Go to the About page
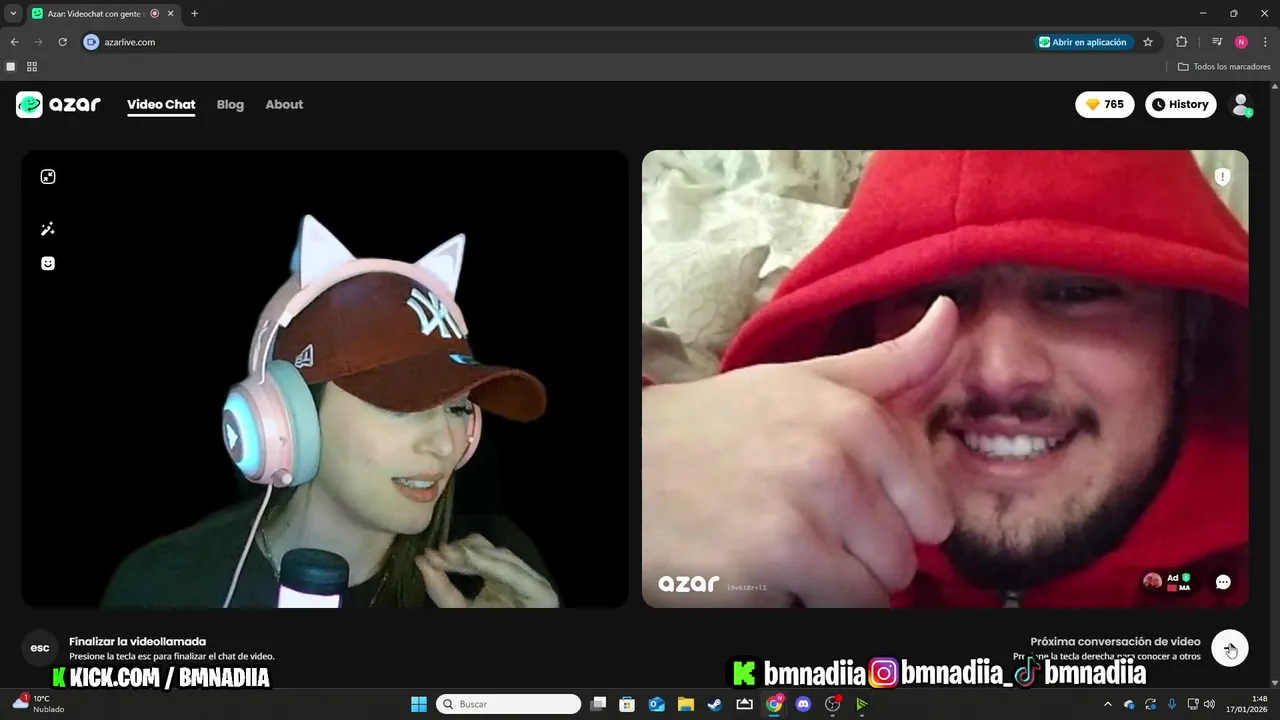 point(284,104)
